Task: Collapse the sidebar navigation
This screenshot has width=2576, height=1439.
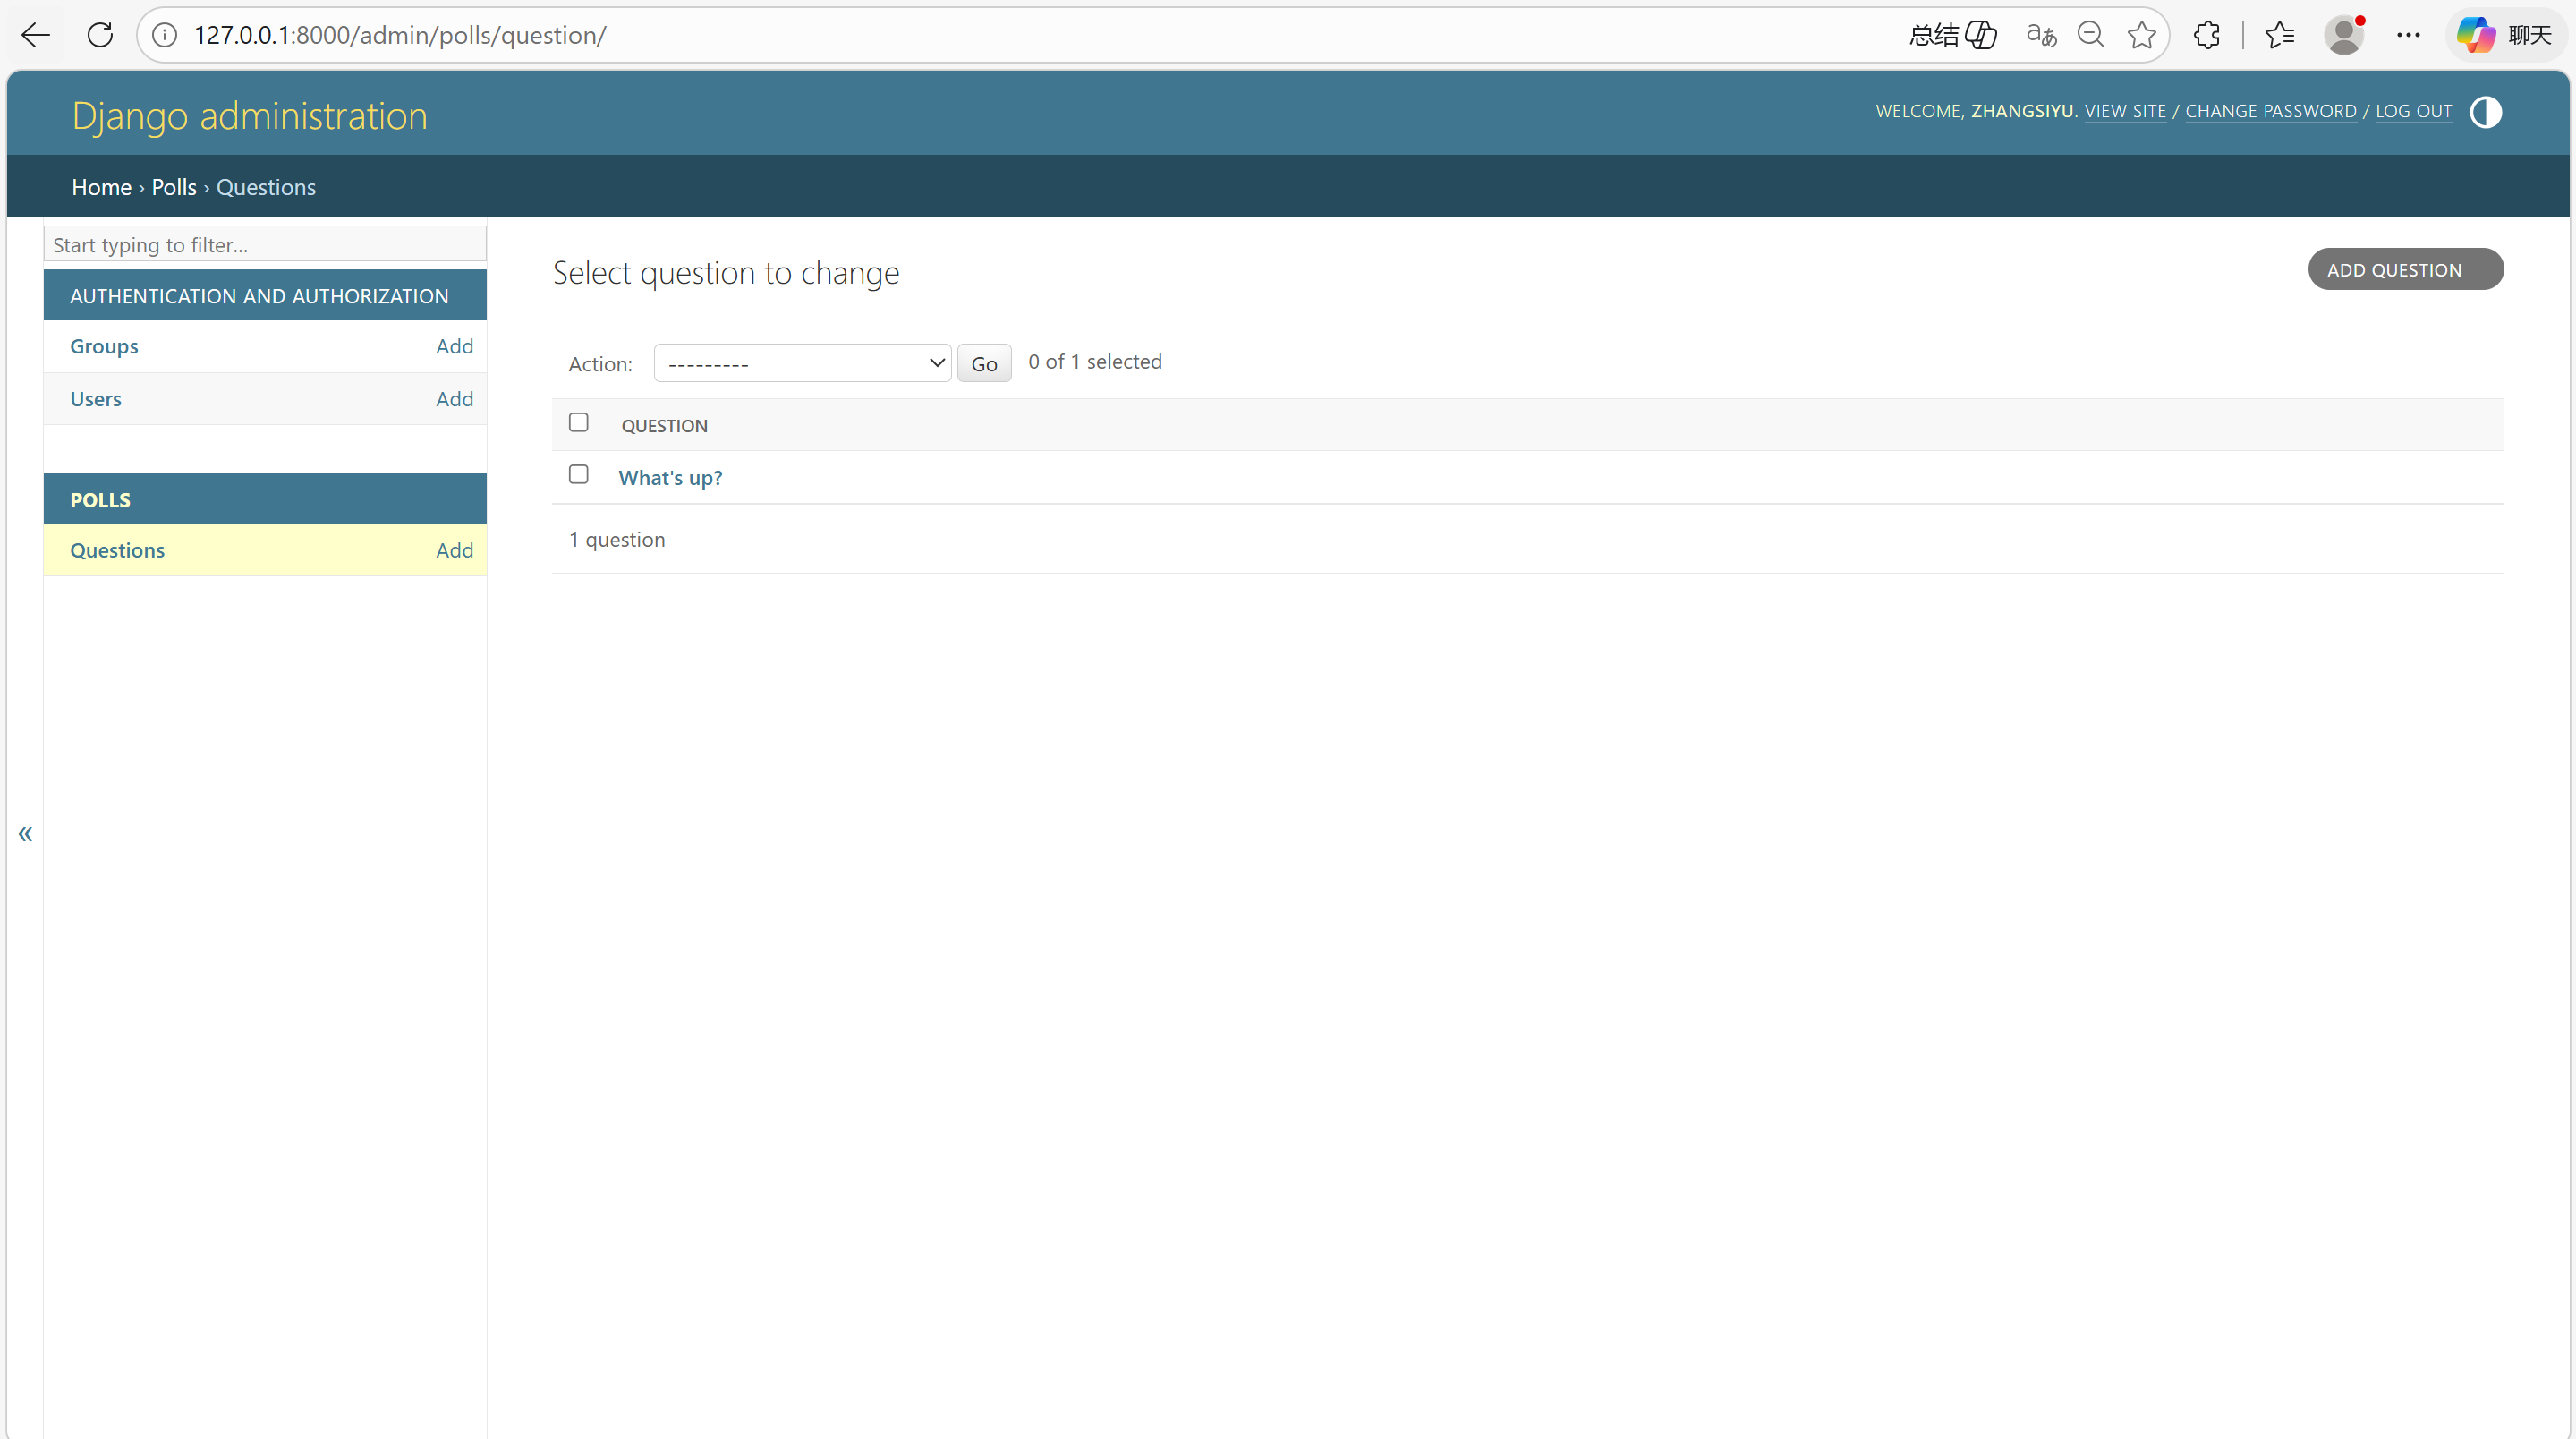Action: click(25, 833)
